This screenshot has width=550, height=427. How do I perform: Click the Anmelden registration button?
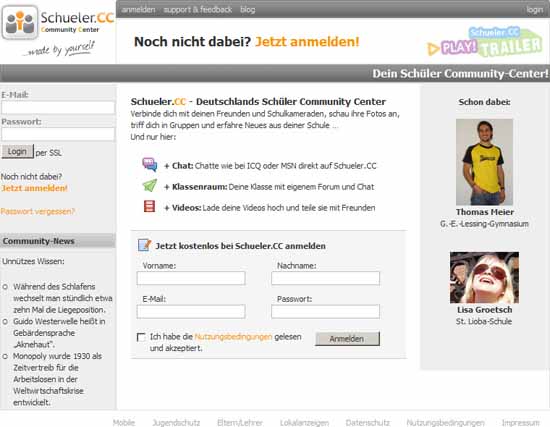click(347, 339)
